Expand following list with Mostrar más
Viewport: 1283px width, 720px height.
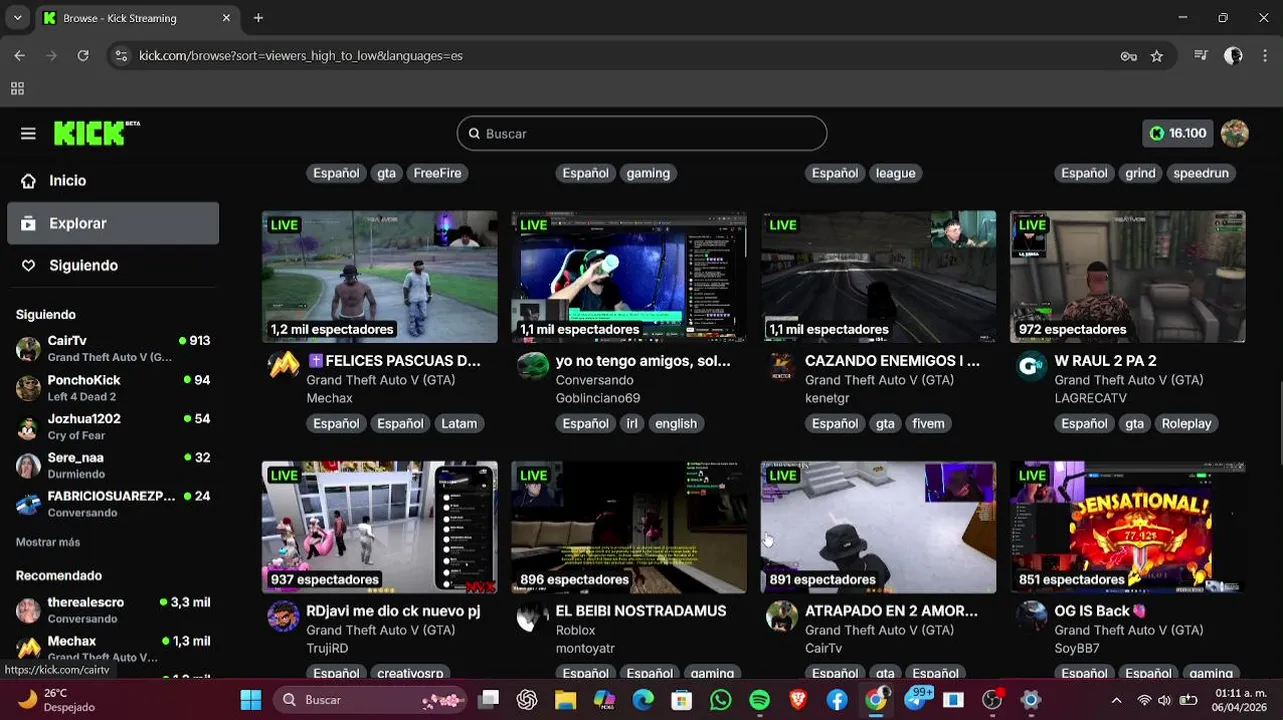click(x=48, y=542)
